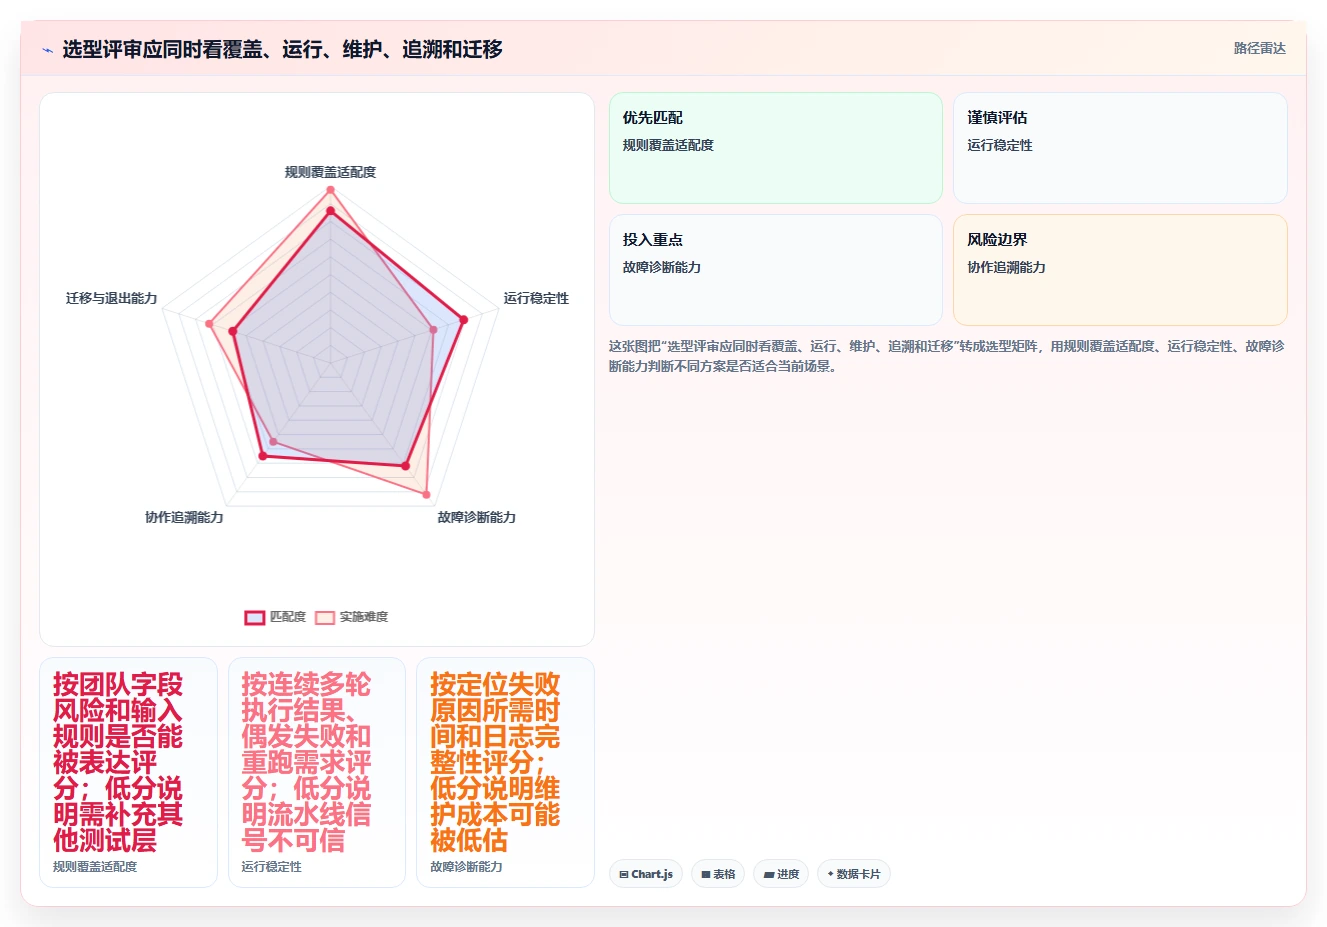Click 故障诊断能力 caption under the orange card
The width and height of the screenshot is (1327, 927).
tap(466, 867)
